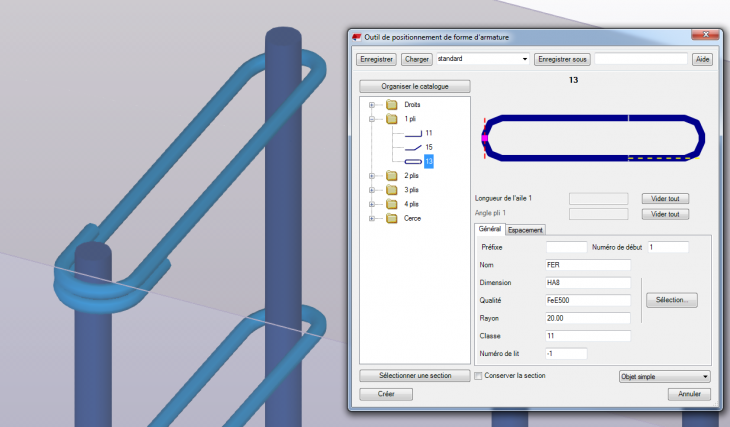Click Vider tout beside Angle pli
This screenshot has width=730, height=427.
pos(665,214)
